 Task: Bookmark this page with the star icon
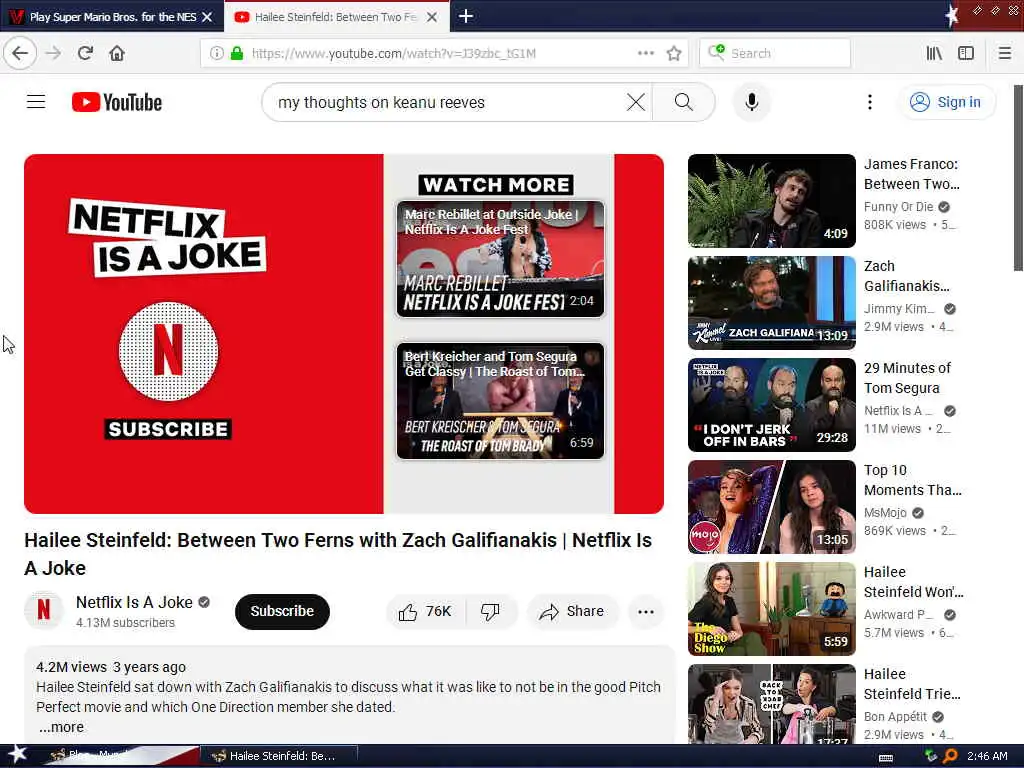(x=674, y=53)
